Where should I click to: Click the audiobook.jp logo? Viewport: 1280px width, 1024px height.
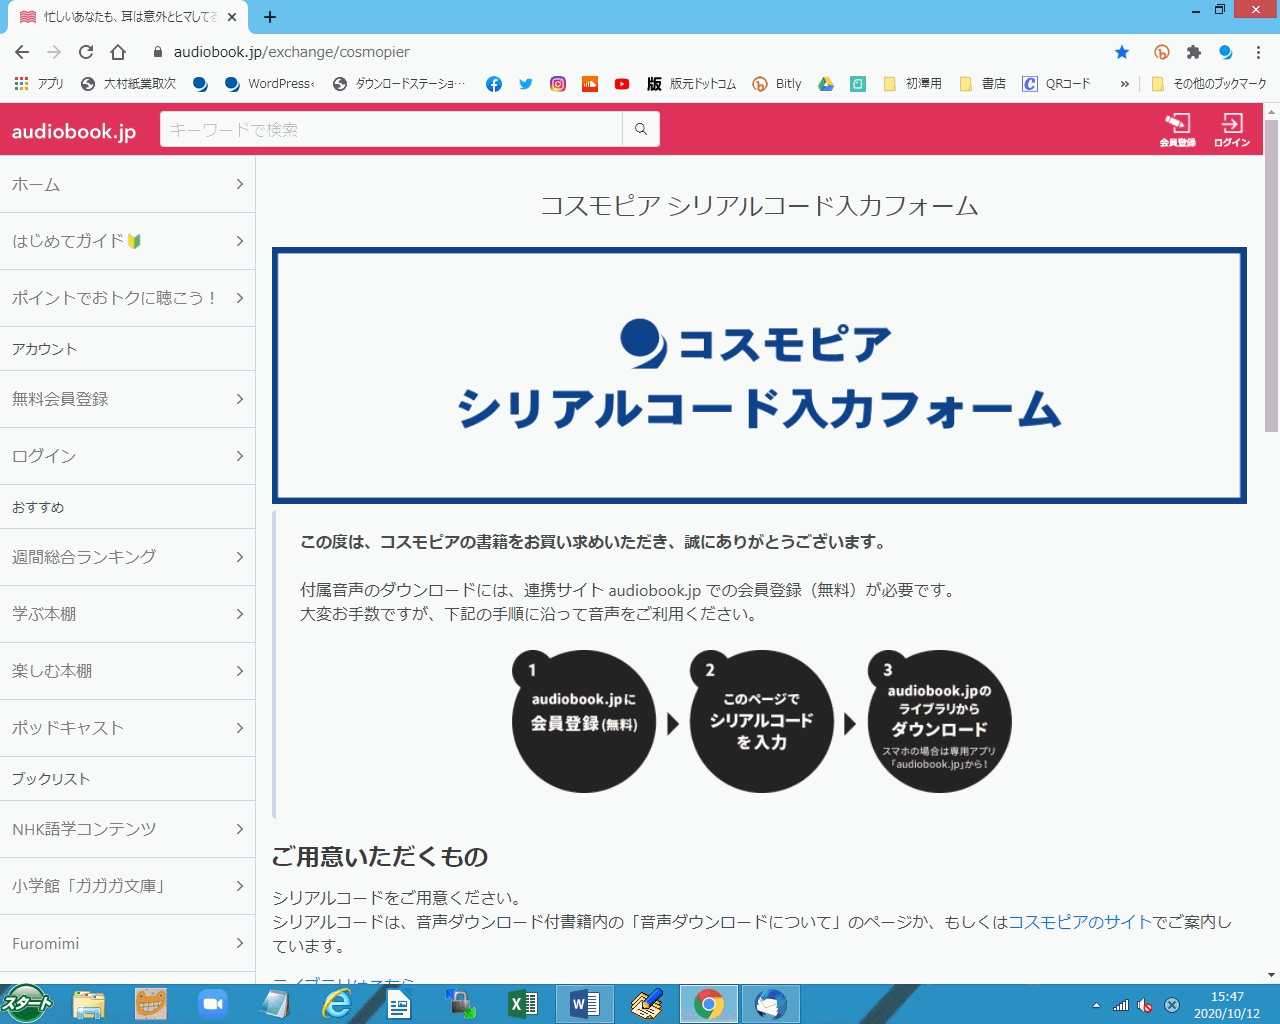click(x=74, y=131)
